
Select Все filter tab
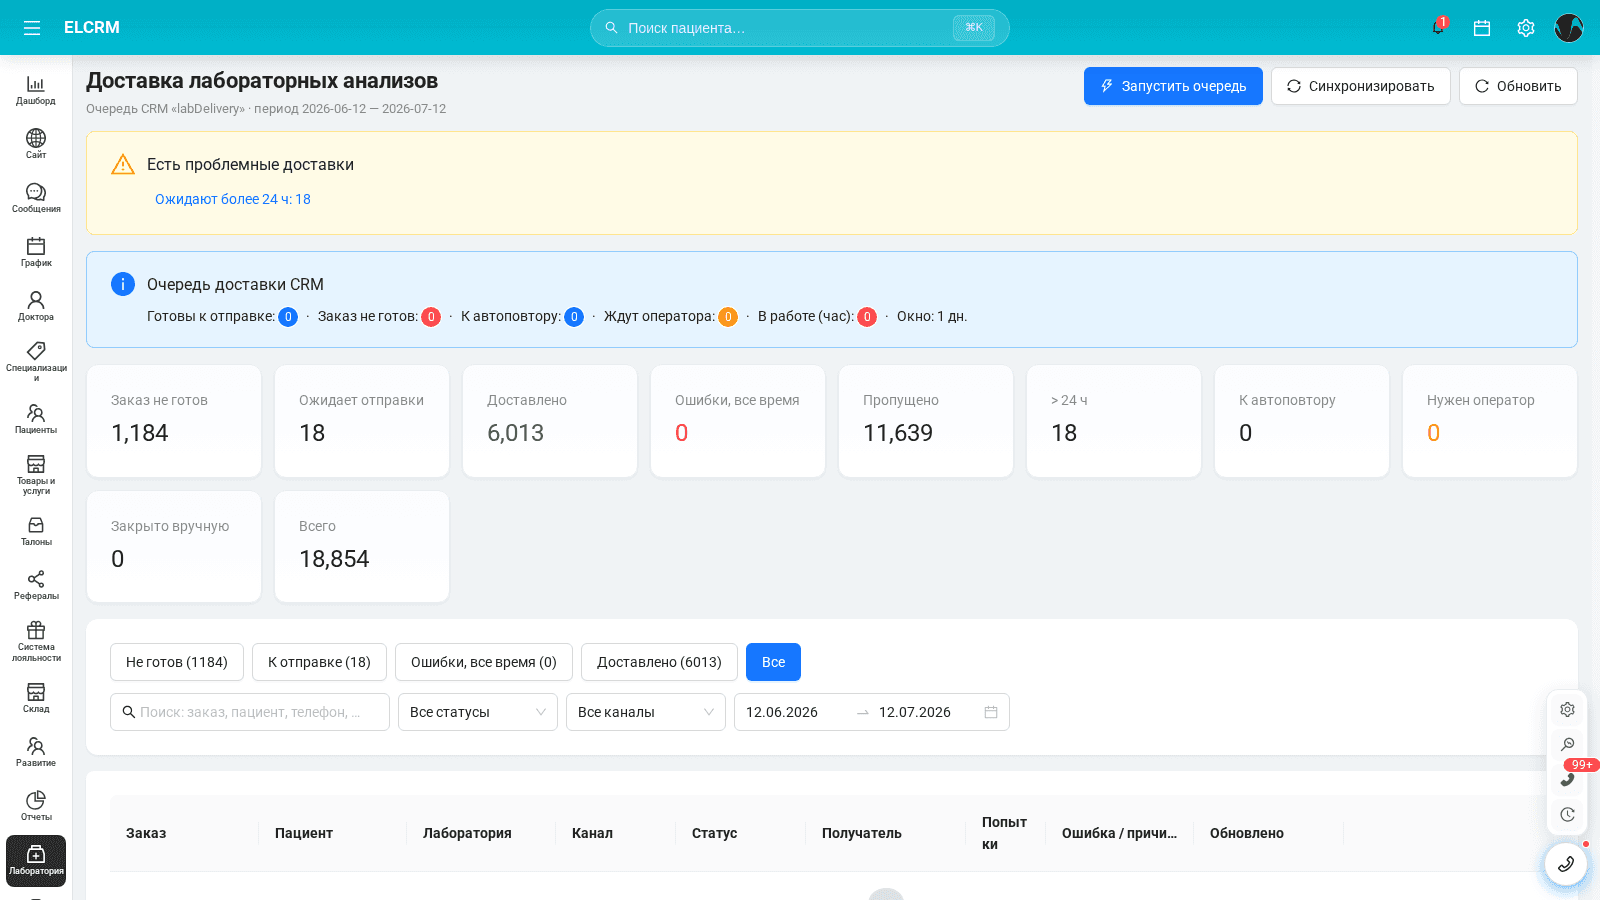(x=773, y=662)
